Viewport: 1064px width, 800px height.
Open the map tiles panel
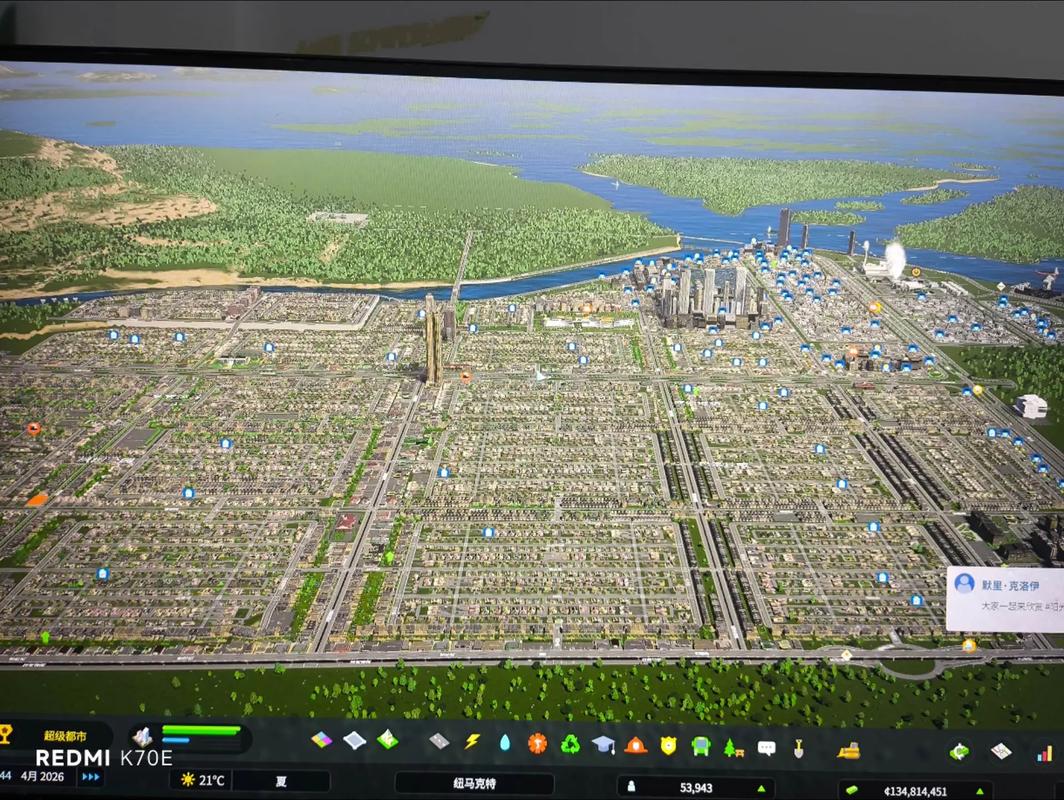(x=1000, y=751)
